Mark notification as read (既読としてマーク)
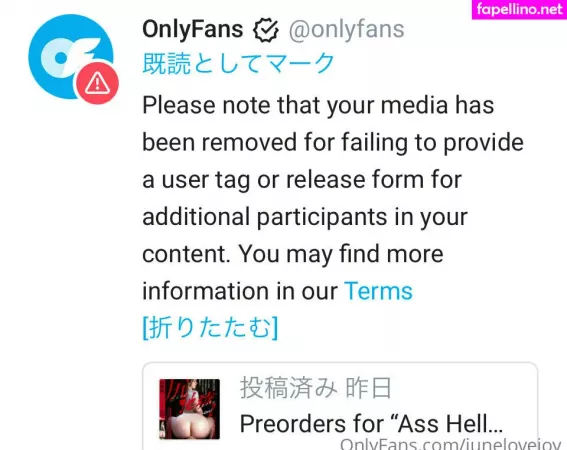567x450 pixels. pos(239,63)
